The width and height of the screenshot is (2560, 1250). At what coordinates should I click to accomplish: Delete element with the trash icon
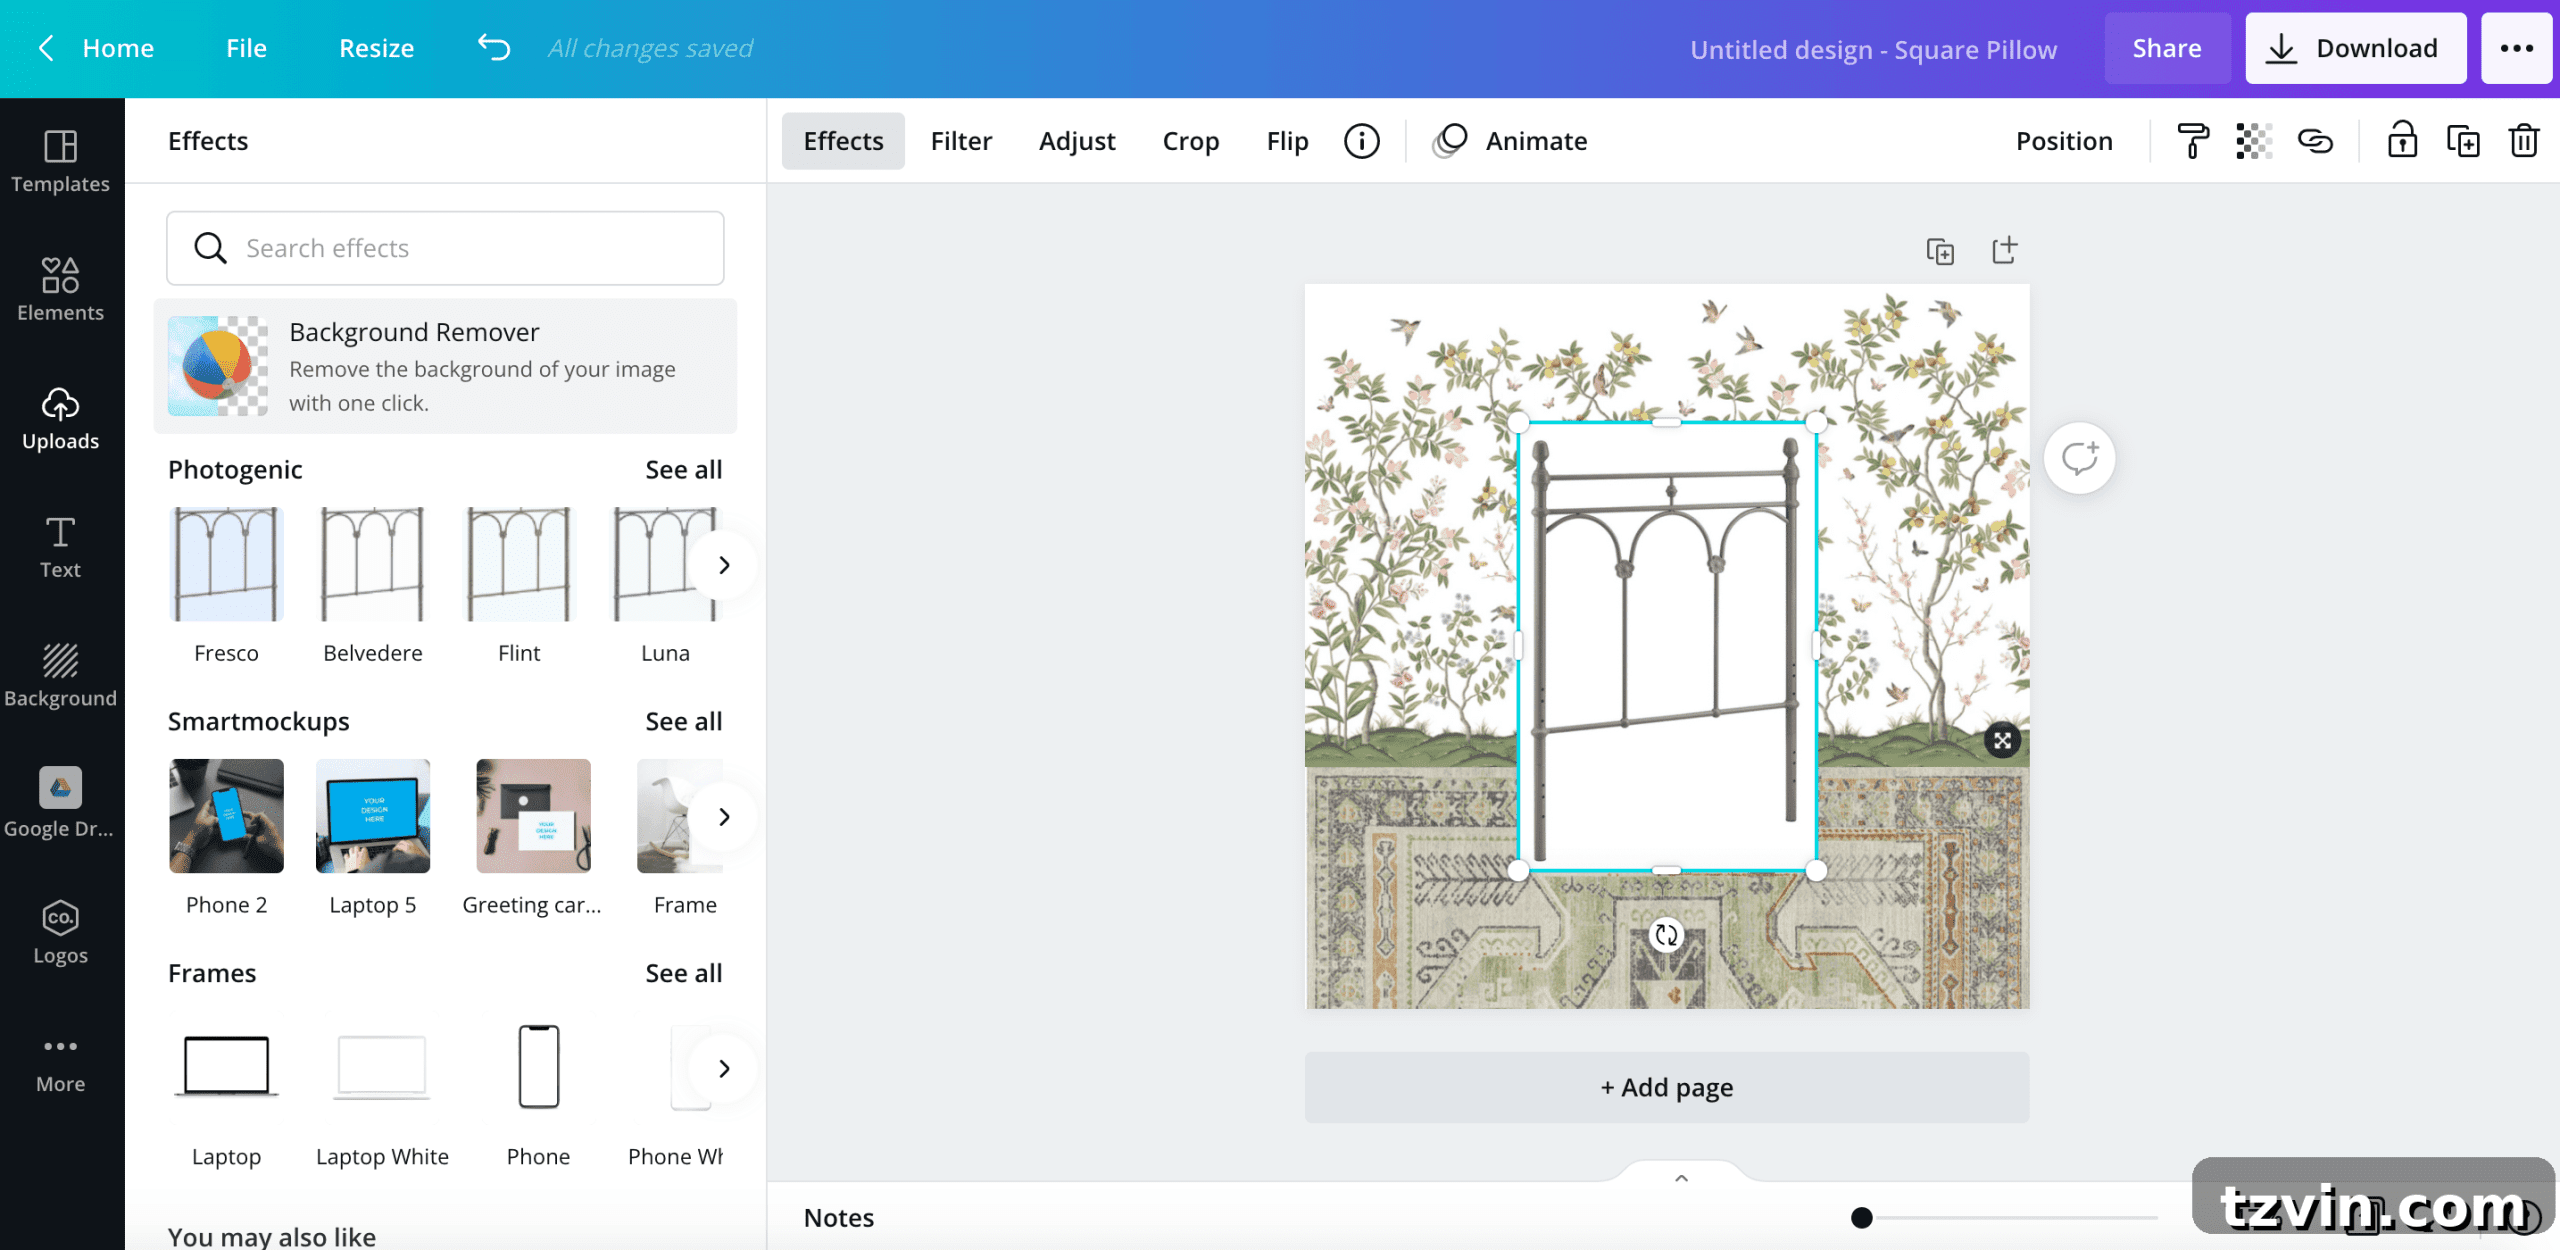2524,141
